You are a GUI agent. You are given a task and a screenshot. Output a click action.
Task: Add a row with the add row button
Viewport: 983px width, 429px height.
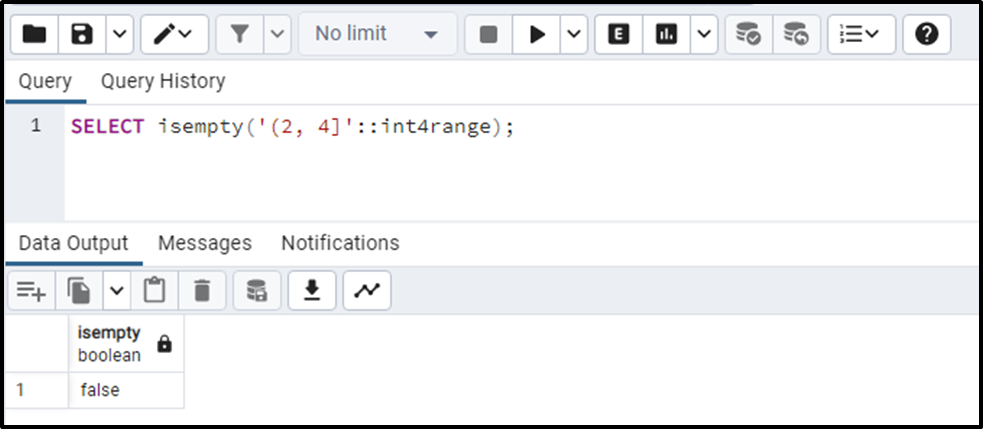tap(31, 290)
